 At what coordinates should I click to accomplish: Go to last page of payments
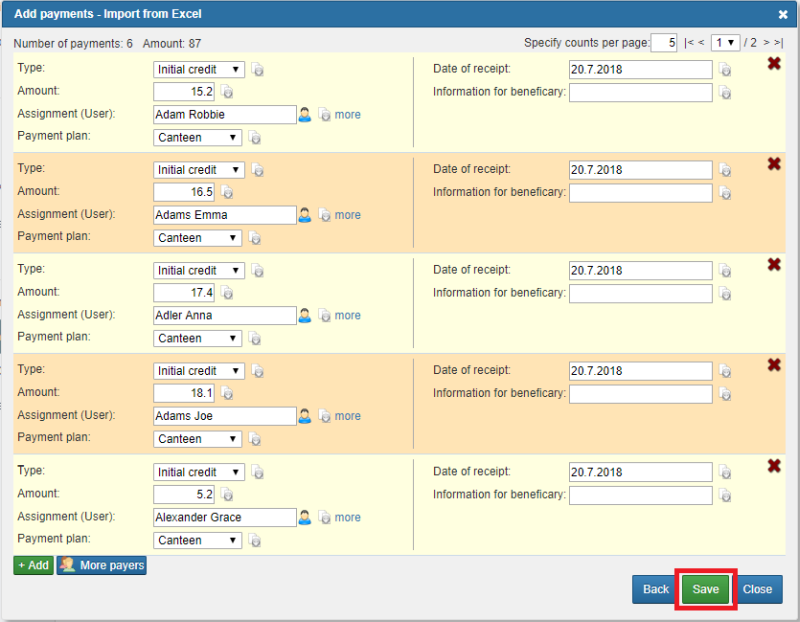779,43
